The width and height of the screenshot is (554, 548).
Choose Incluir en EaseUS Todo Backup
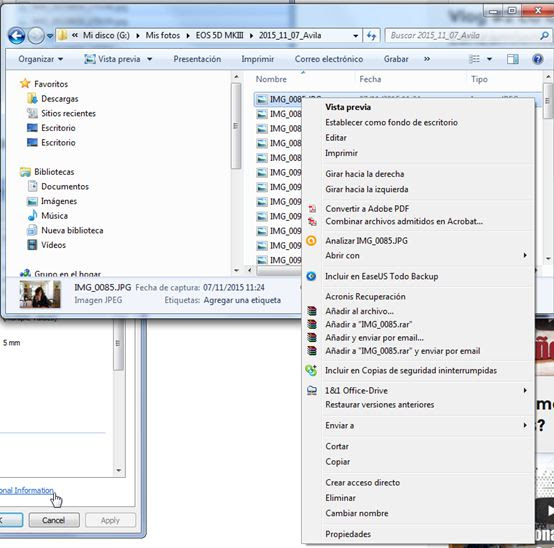(x=382, y=276)
